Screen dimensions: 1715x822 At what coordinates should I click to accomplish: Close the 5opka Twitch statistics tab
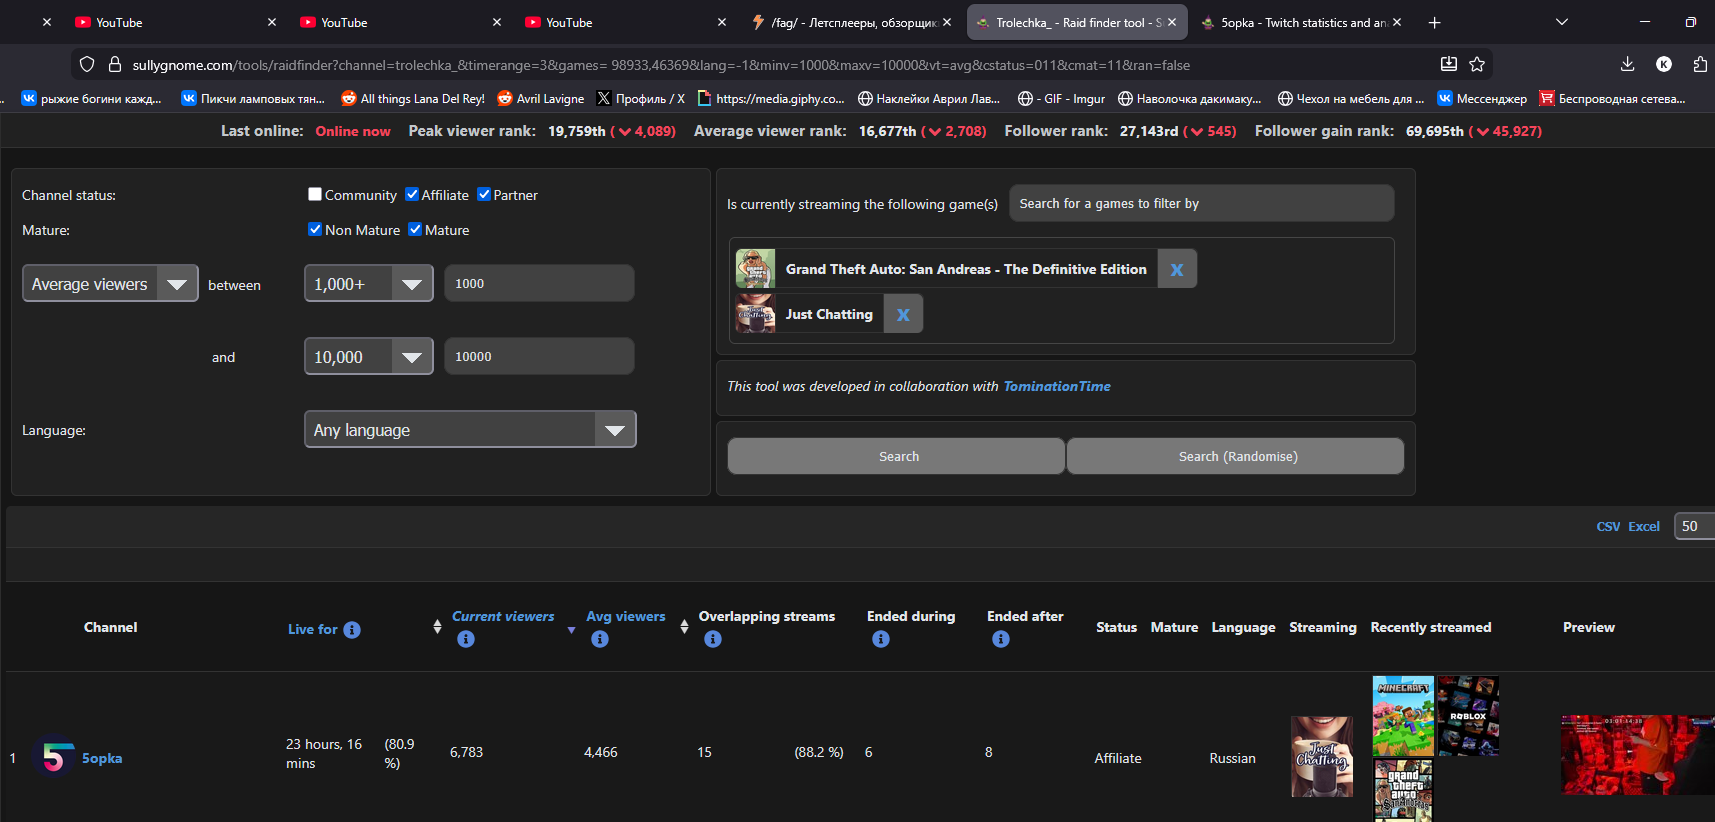click(1397, 22)
